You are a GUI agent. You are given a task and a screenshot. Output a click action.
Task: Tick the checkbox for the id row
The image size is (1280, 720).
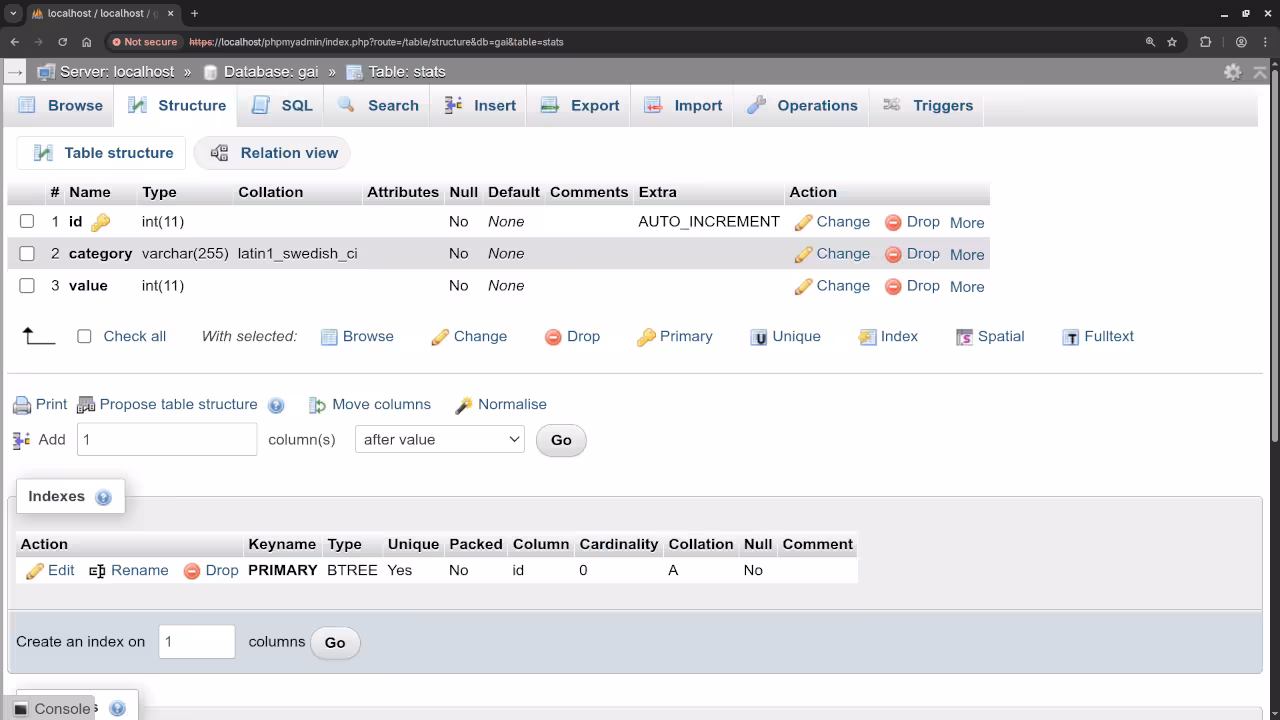tap(26, 221)
